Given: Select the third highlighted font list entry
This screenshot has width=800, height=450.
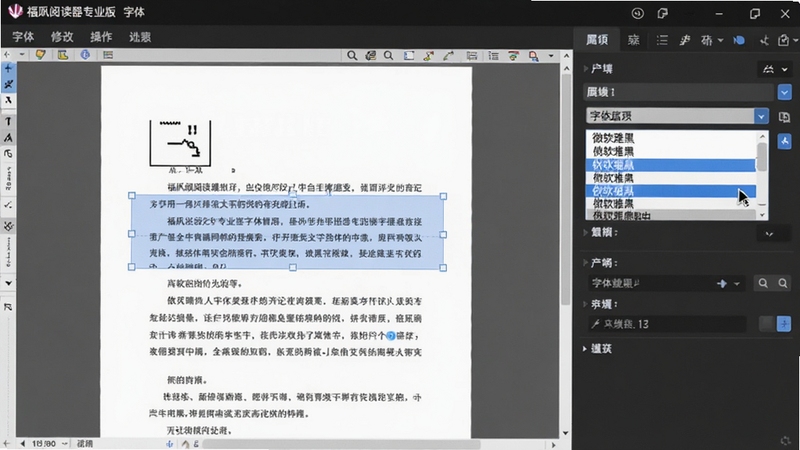Looking at the screenshot, I should 670,165.
